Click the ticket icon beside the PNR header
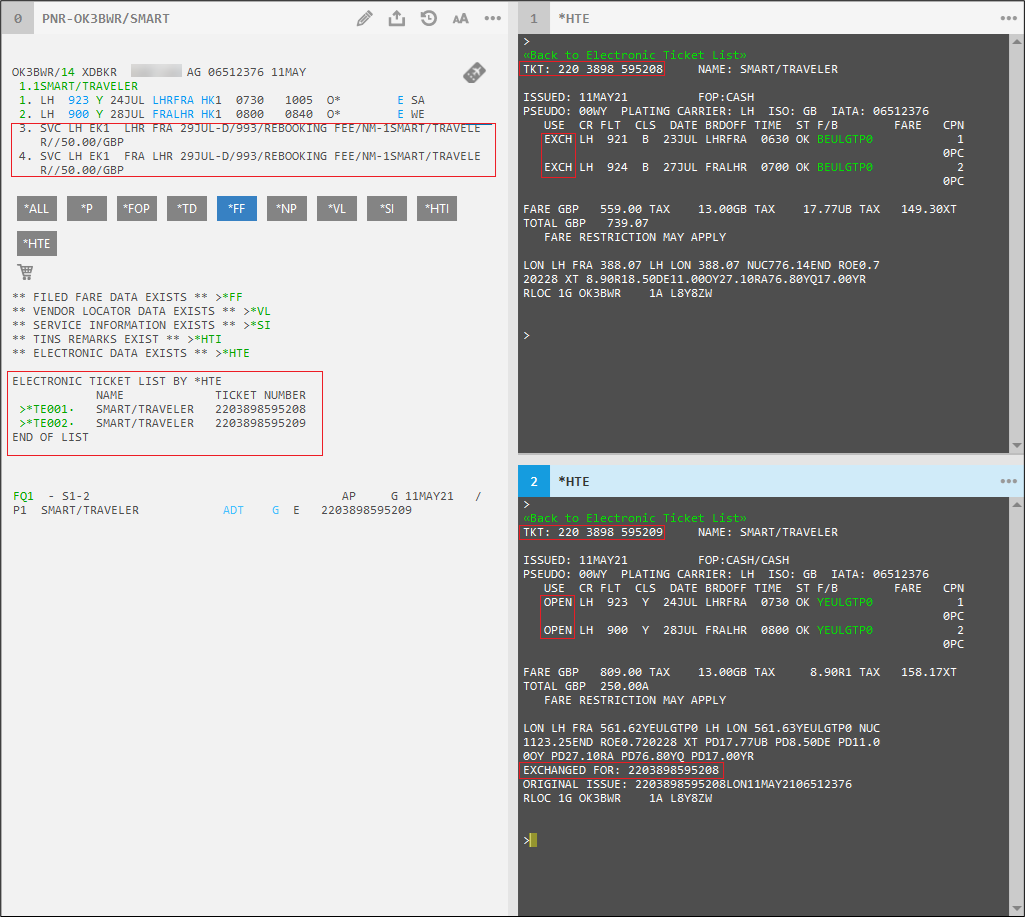The image size is (1025, 917). pos(474,73)
